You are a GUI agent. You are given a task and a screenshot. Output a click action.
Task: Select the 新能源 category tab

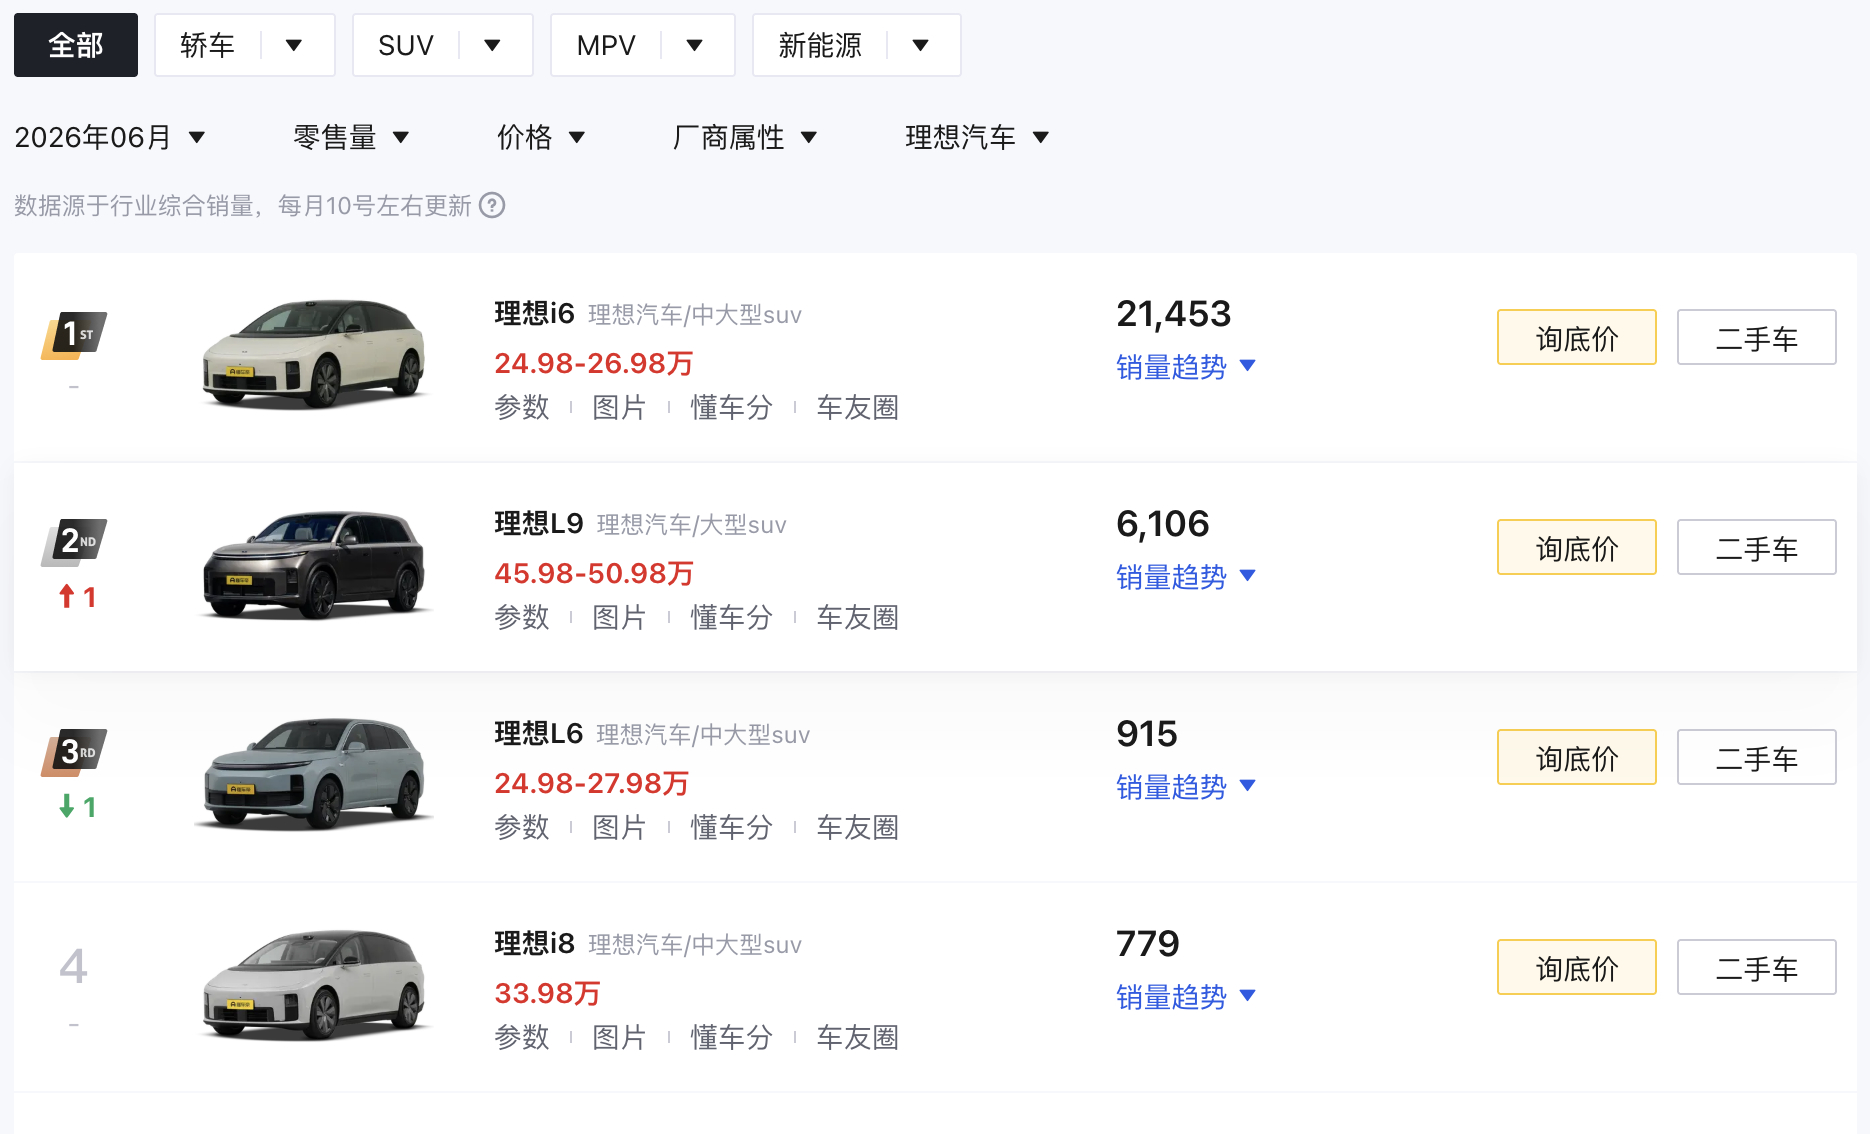click(x=820, y=45)
